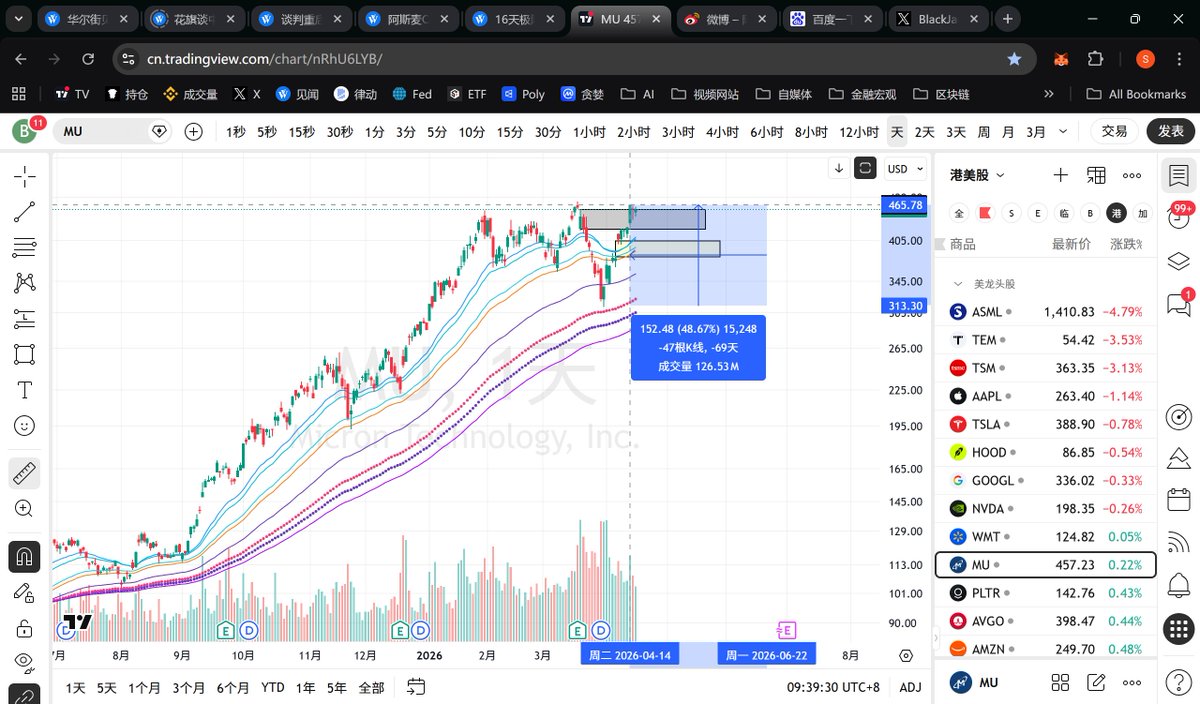Bookmark this page with star icon

tap(1014, 59)
